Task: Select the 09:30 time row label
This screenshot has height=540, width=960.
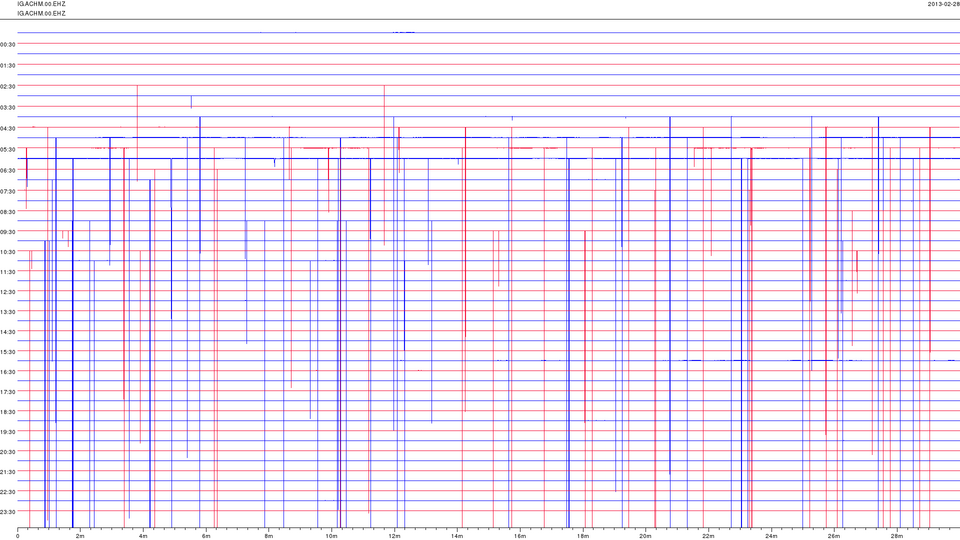Action: point(8,232)
